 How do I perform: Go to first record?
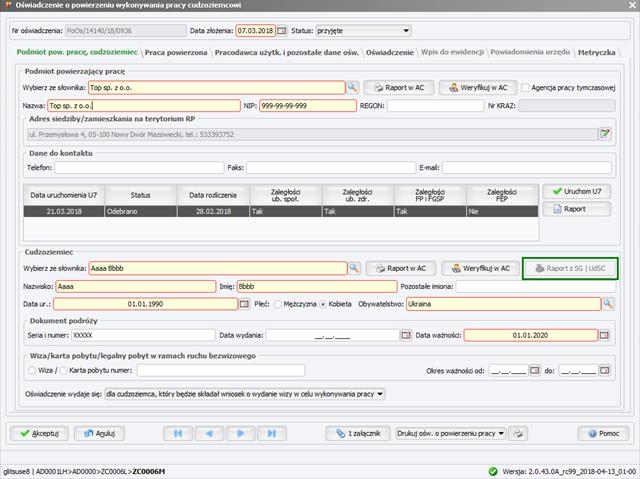pos(178,433)
